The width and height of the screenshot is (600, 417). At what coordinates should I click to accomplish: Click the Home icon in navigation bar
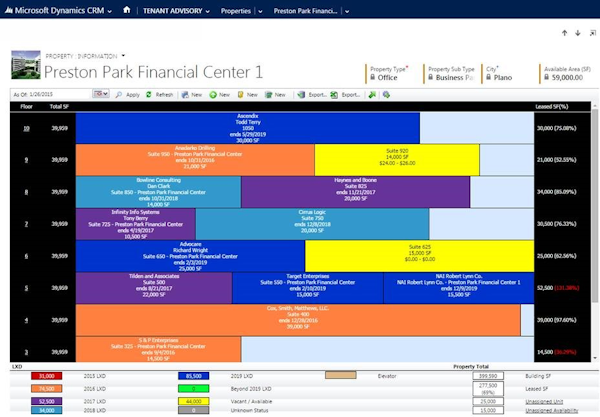click(126, 10)
